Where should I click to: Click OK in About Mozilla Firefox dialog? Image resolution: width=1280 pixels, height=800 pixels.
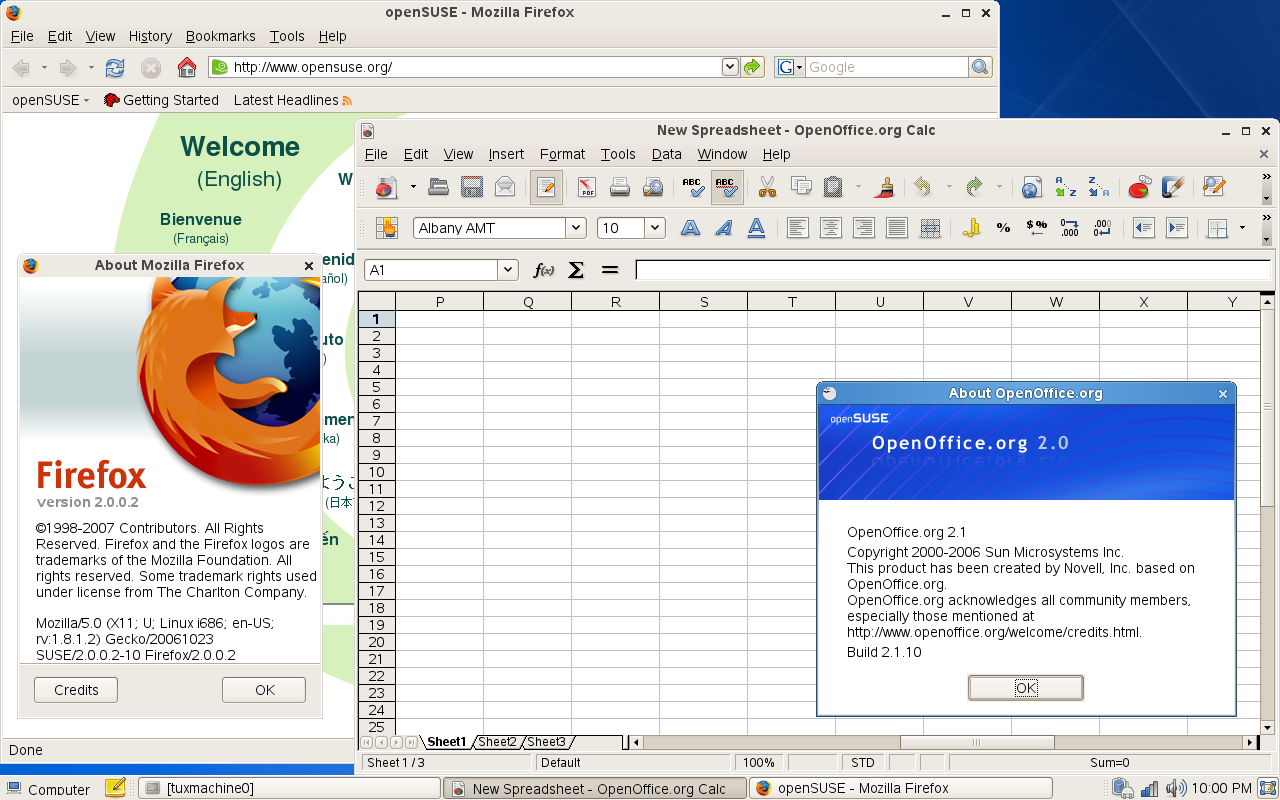(x=264, y=690)
